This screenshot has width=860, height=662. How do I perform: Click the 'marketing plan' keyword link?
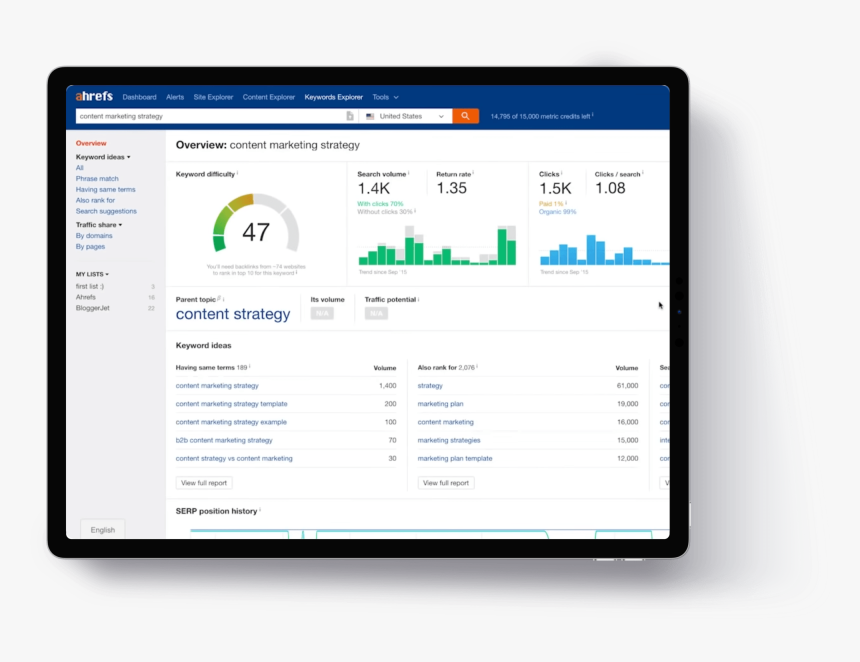click(440, 404)
